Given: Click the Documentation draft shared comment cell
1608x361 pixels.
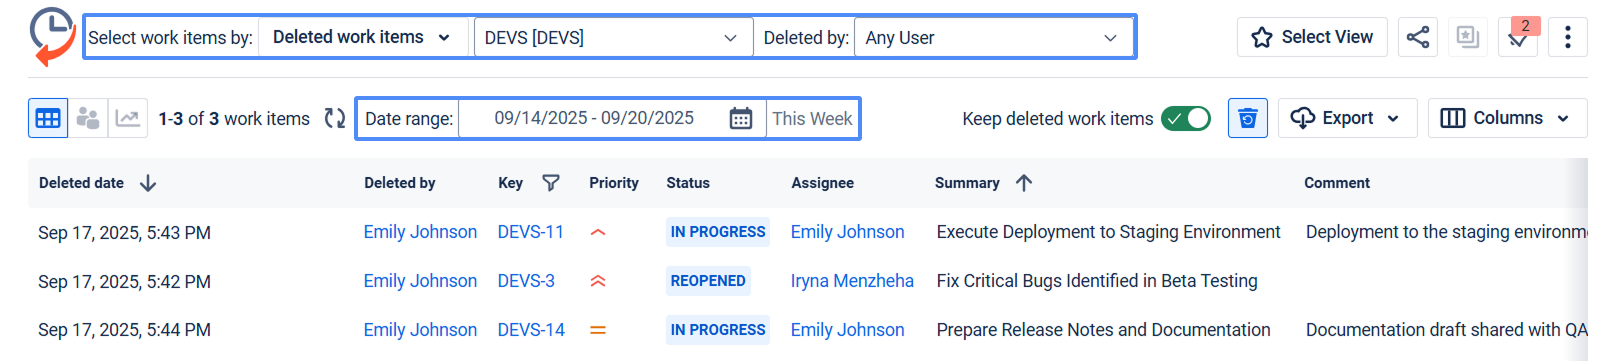Looking at the screenshot, I should tap(1446, 330).
